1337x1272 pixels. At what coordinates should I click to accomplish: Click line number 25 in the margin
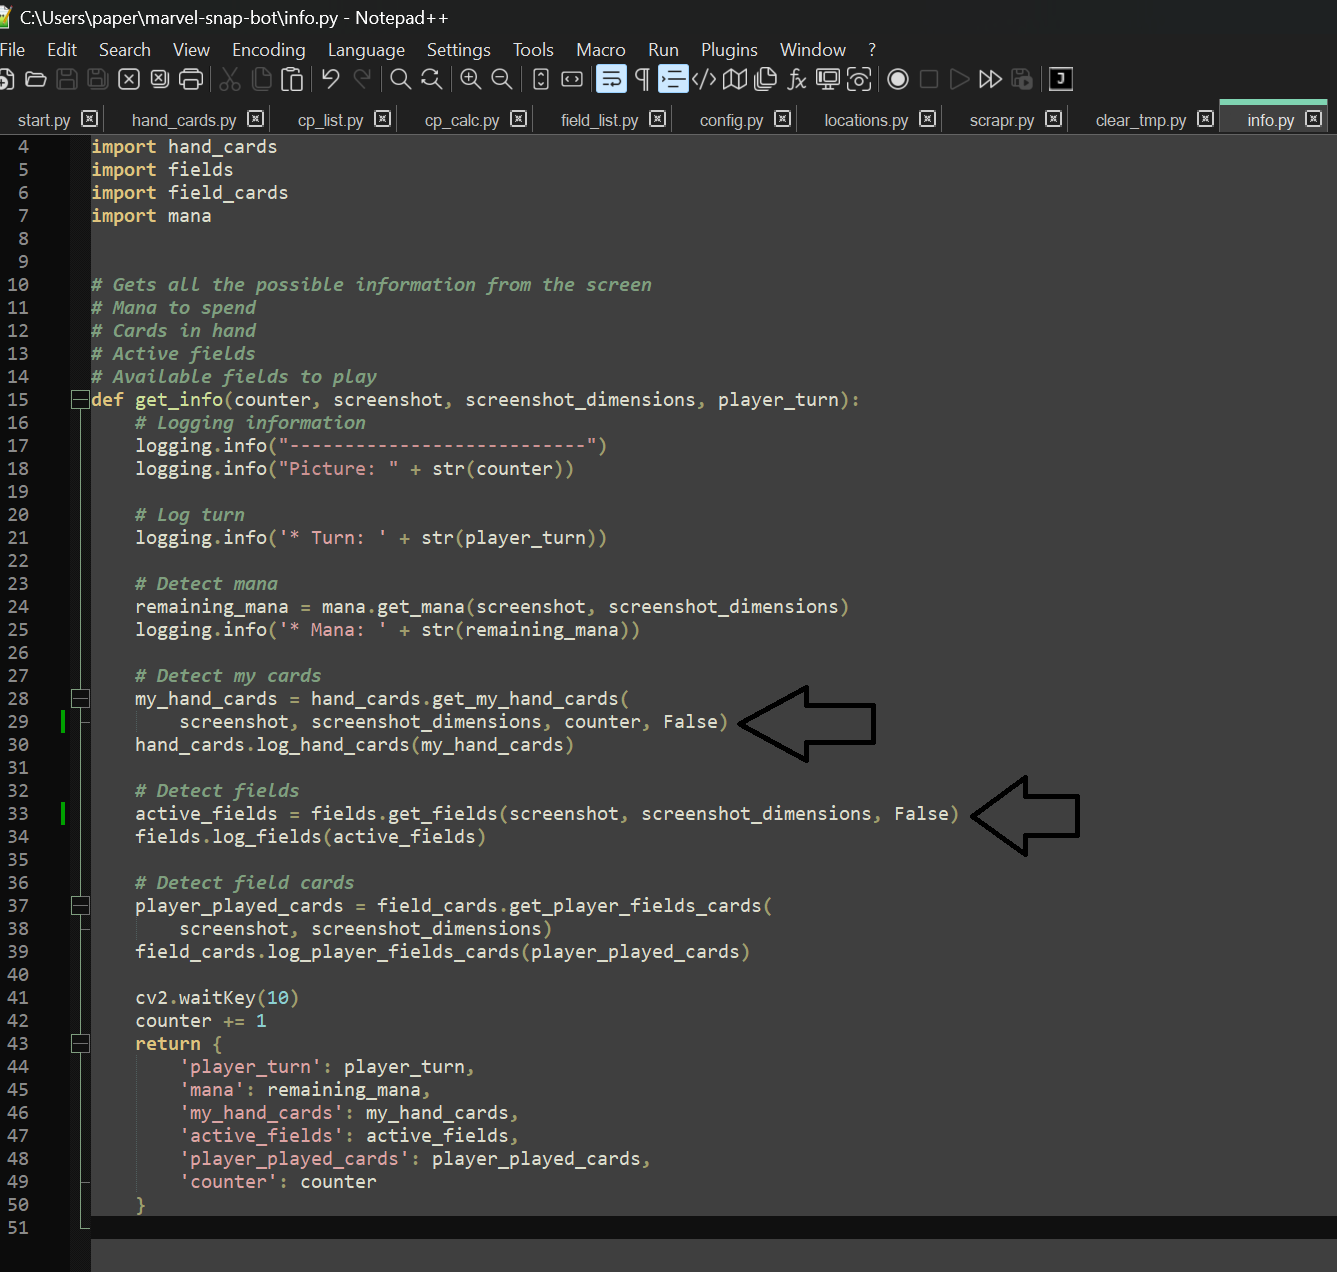[18, 630]
